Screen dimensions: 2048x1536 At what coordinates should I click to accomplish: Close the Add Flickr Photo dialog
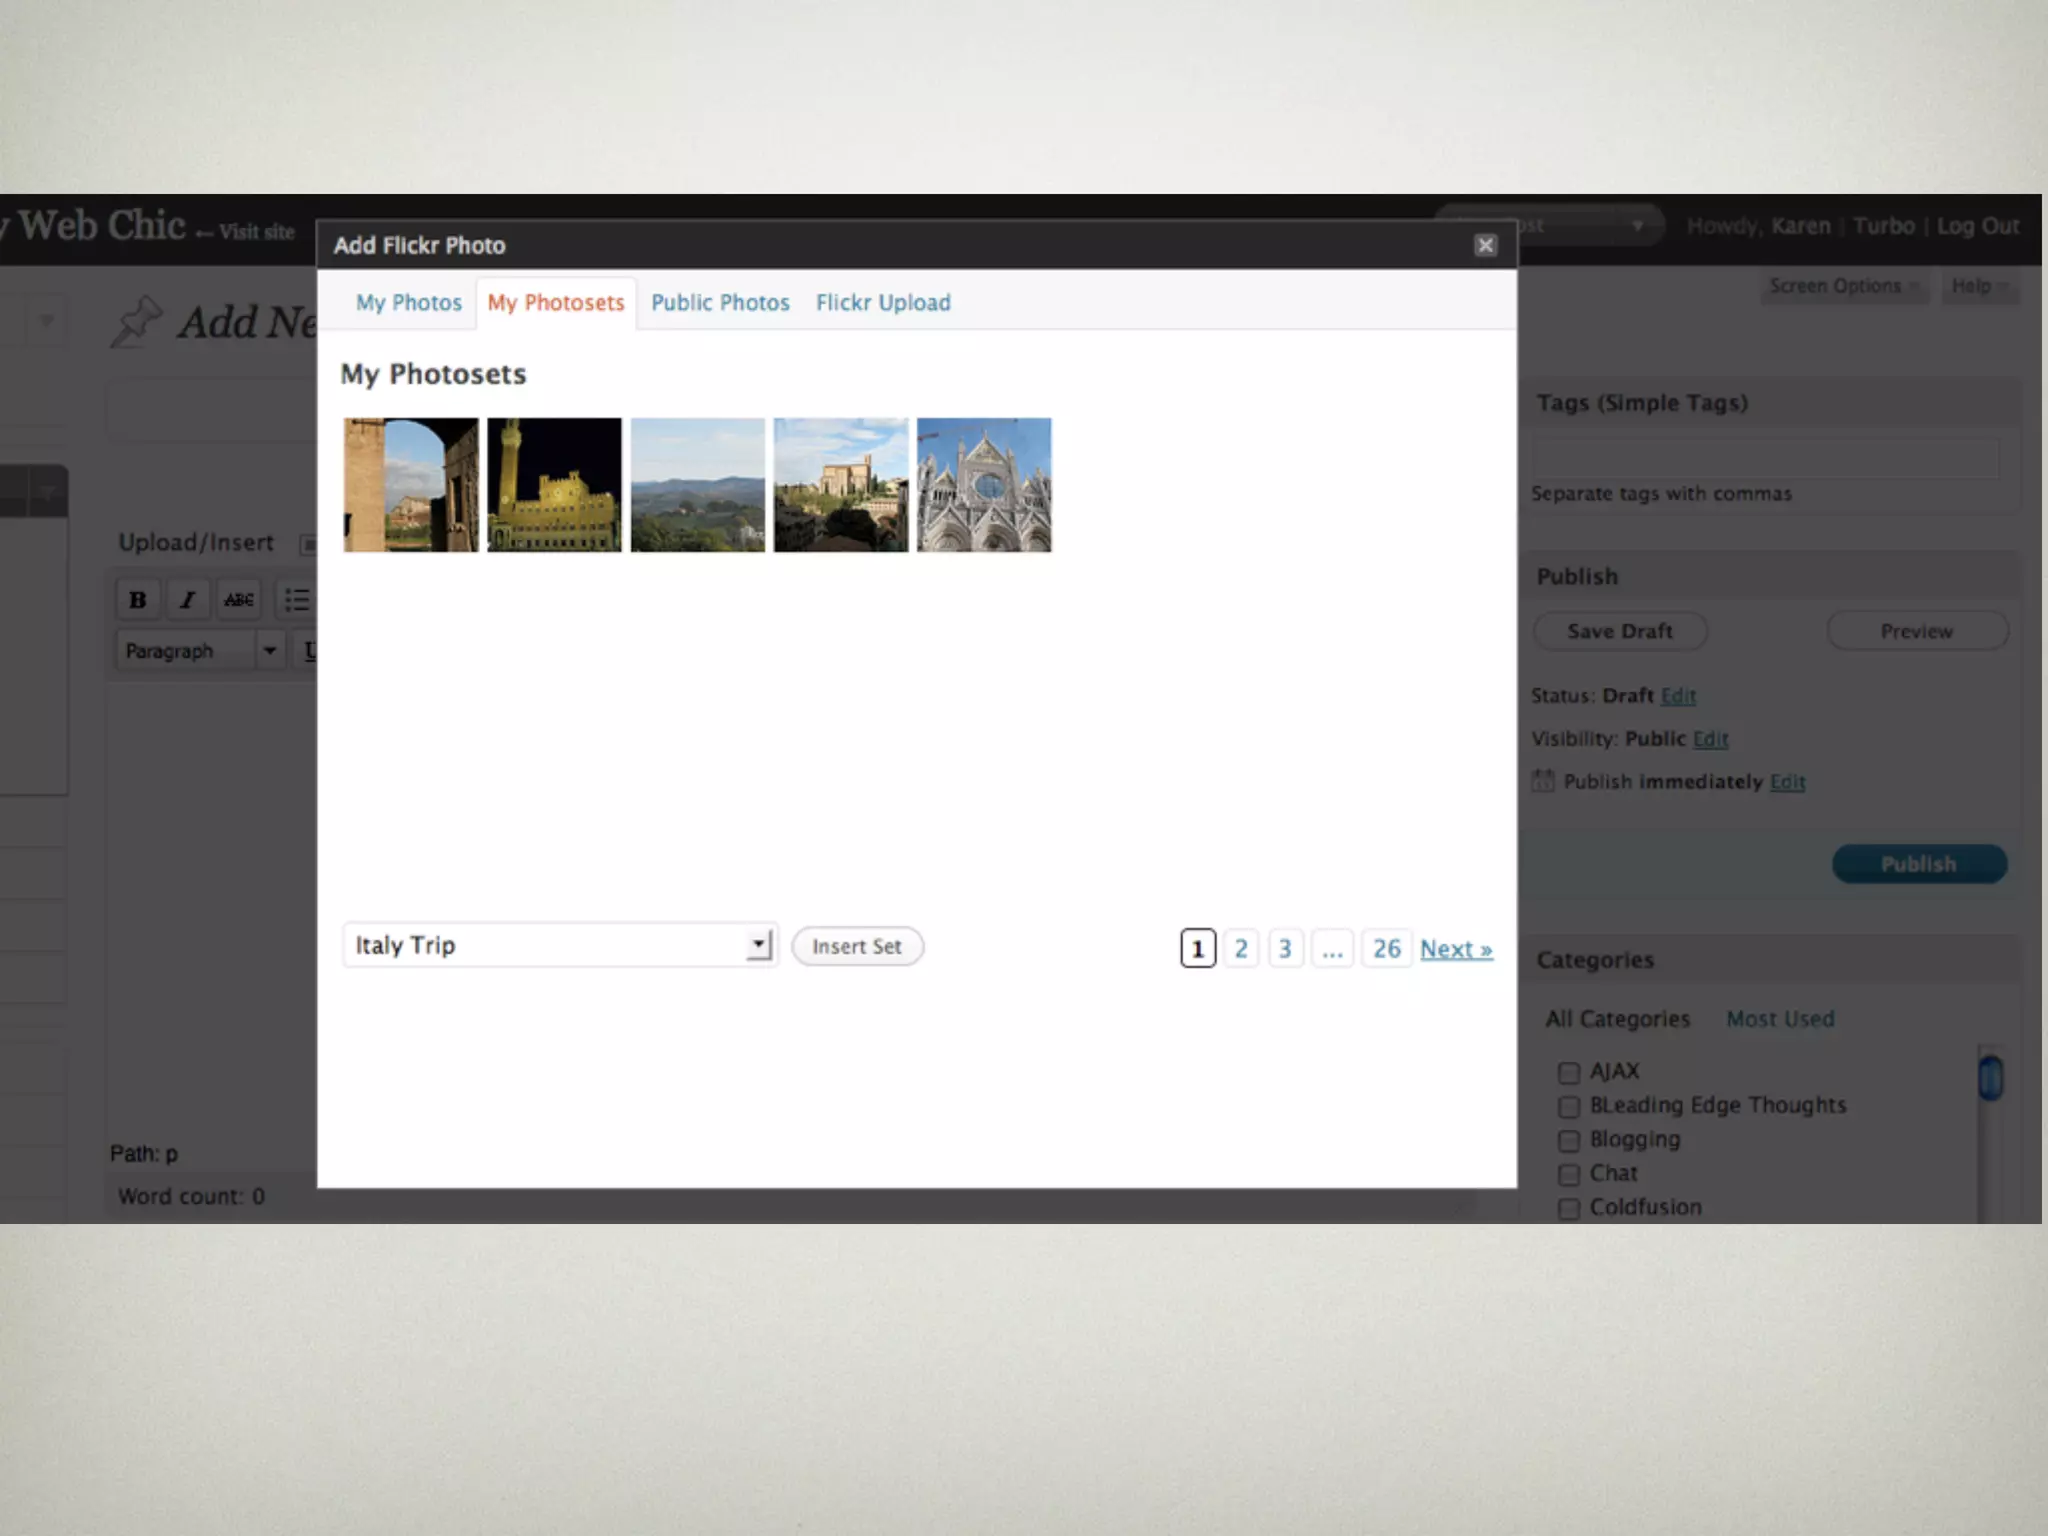pyautogui.click(x=1485, y=245)
